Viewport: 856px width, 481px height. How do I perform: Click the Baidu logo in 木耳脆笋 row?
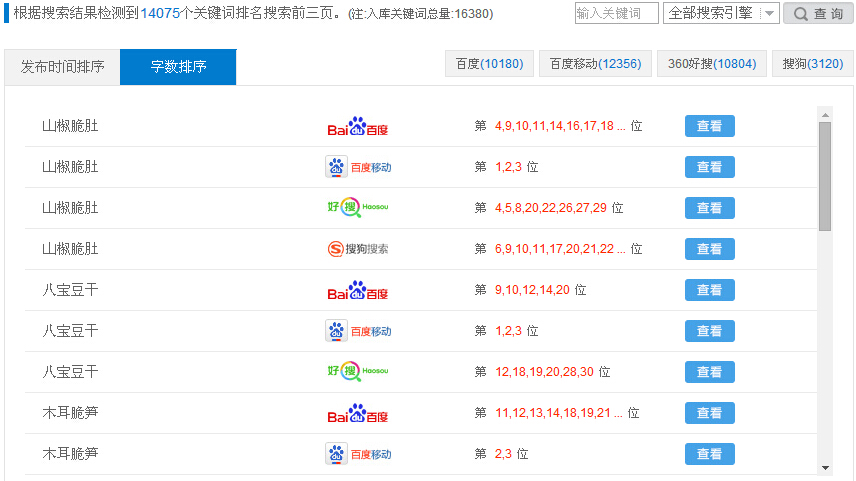click(358, 413)
